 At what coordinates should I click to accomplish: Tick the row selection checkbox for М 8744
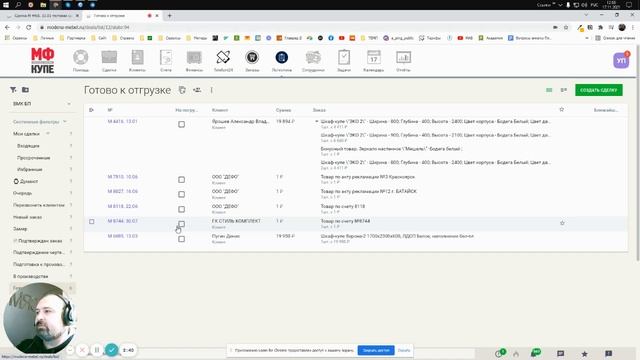click(x=91, y=221)
